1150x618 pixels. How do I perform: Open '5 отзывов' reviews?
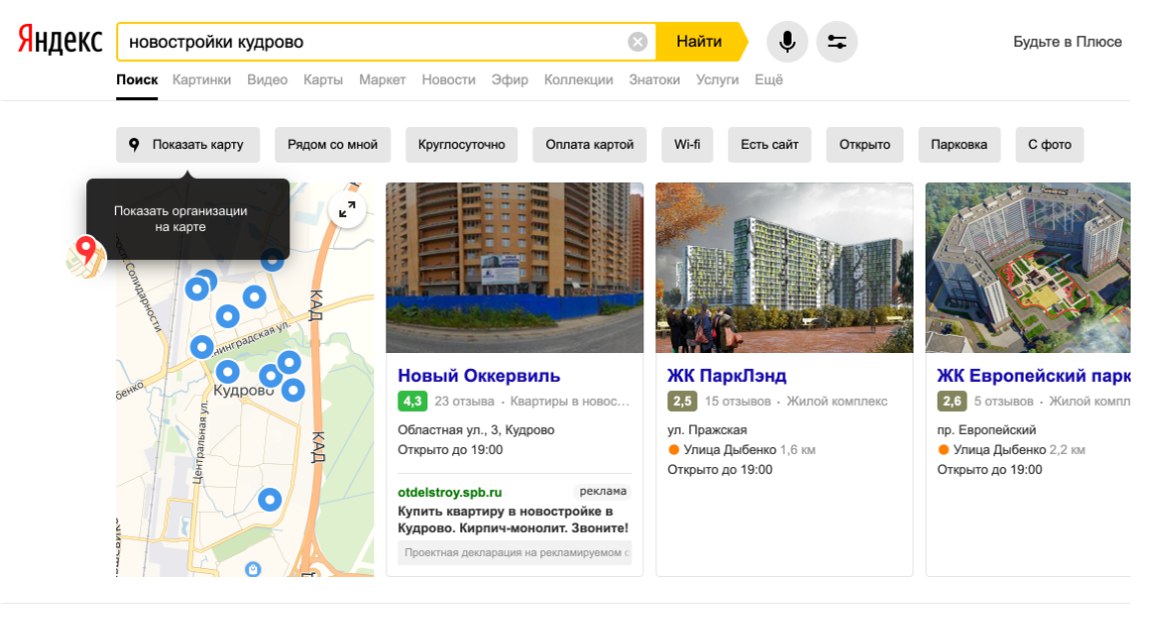[1003, 401]
